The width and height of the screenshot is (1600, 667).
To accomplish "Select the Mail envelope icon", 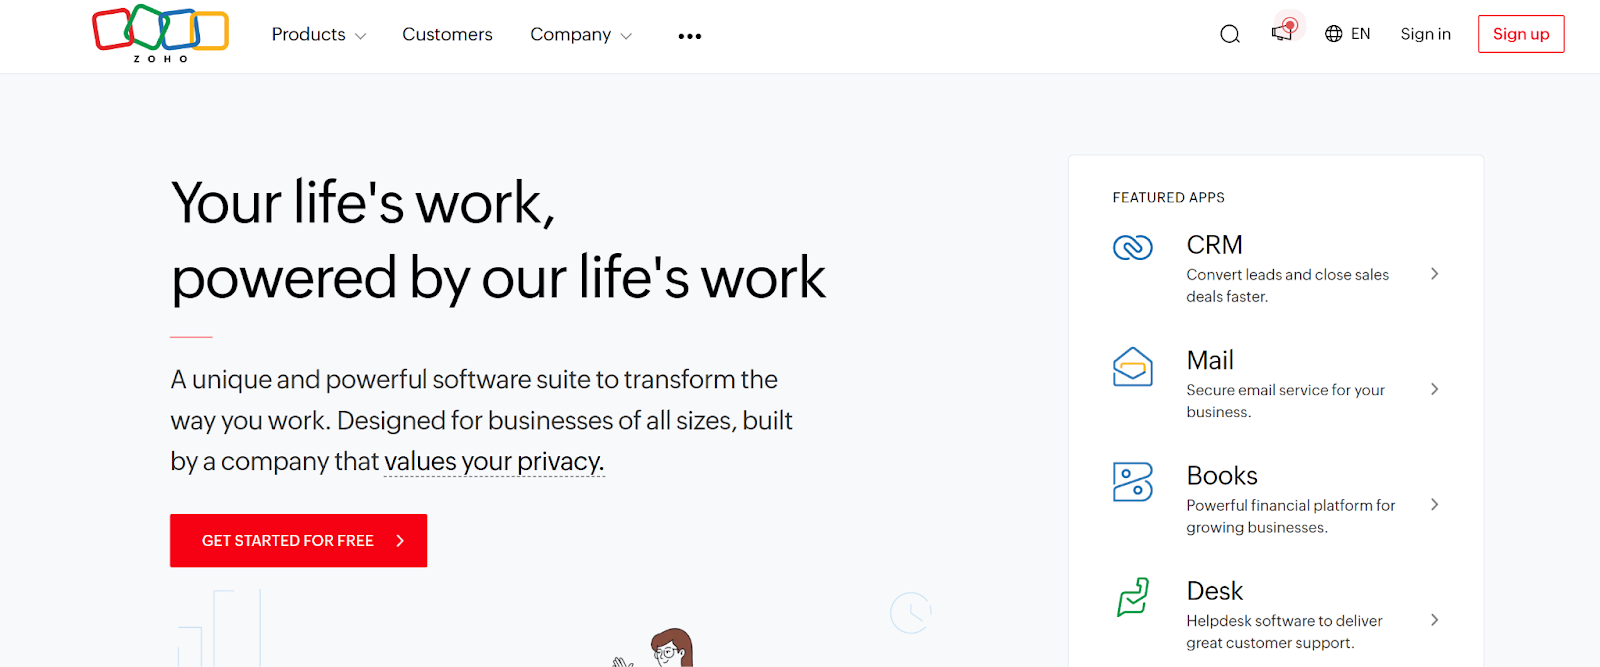I will point(1133,367).
